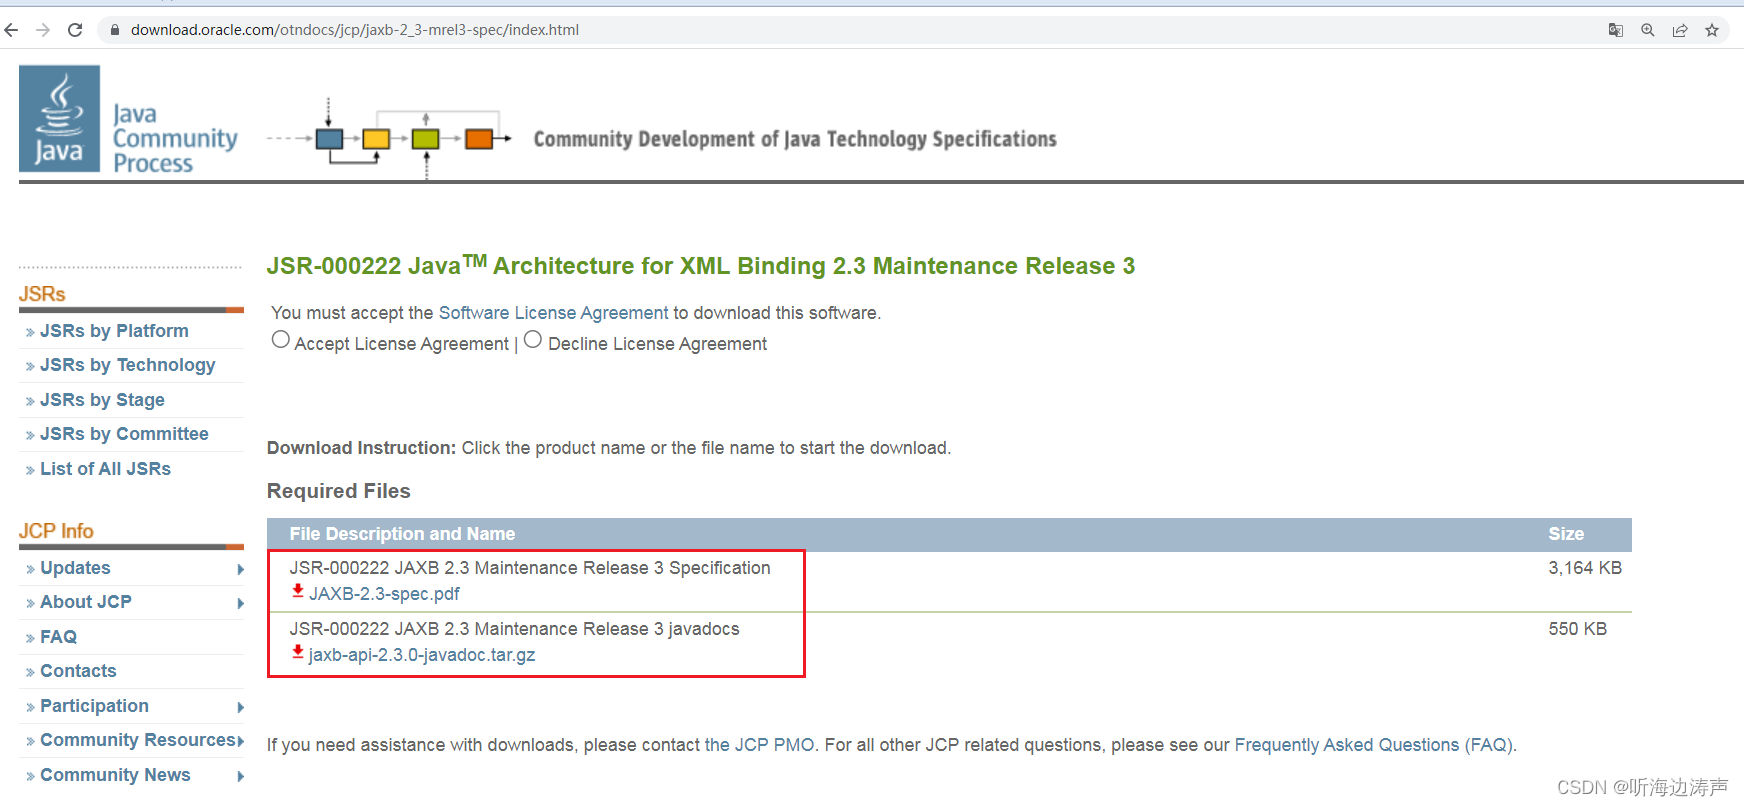Expand the About JCP submenu arrow
The height and width of the screenshot is (806, 1744).
coord(241,603)
